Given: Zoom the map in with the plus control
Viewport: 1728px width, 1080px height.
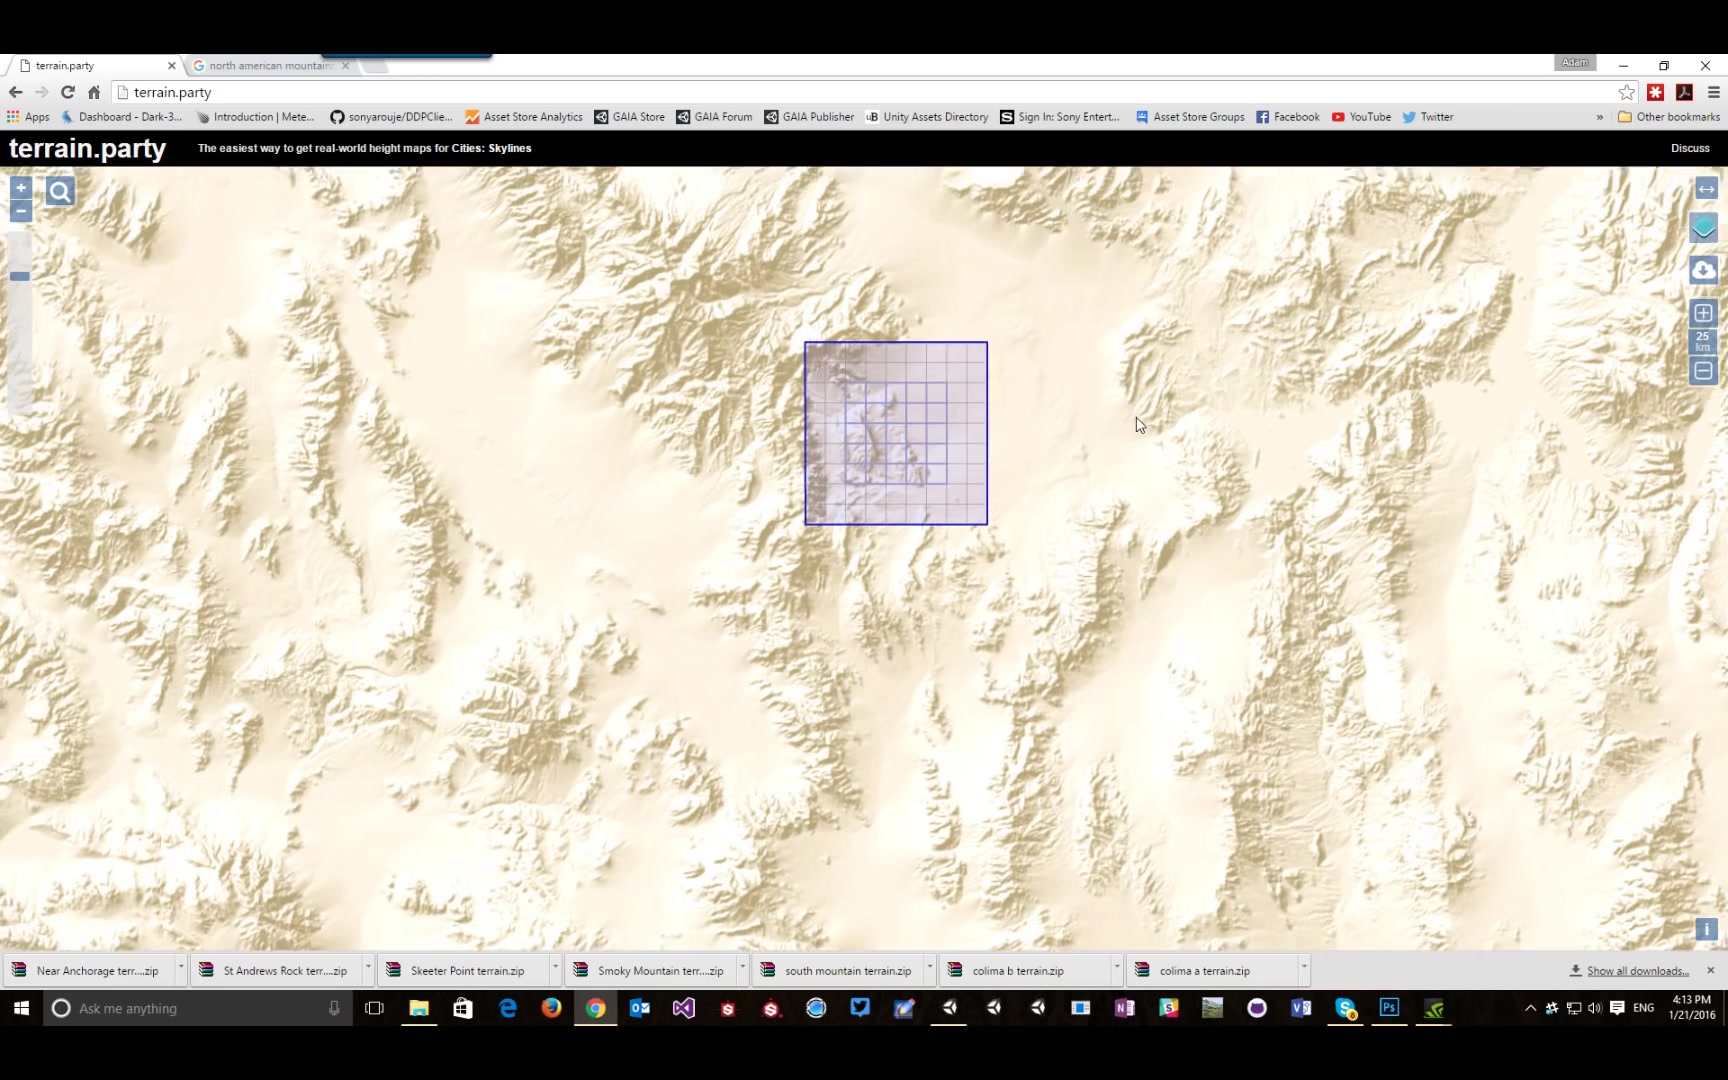Looking at the screenshot, I should [20, 188].
